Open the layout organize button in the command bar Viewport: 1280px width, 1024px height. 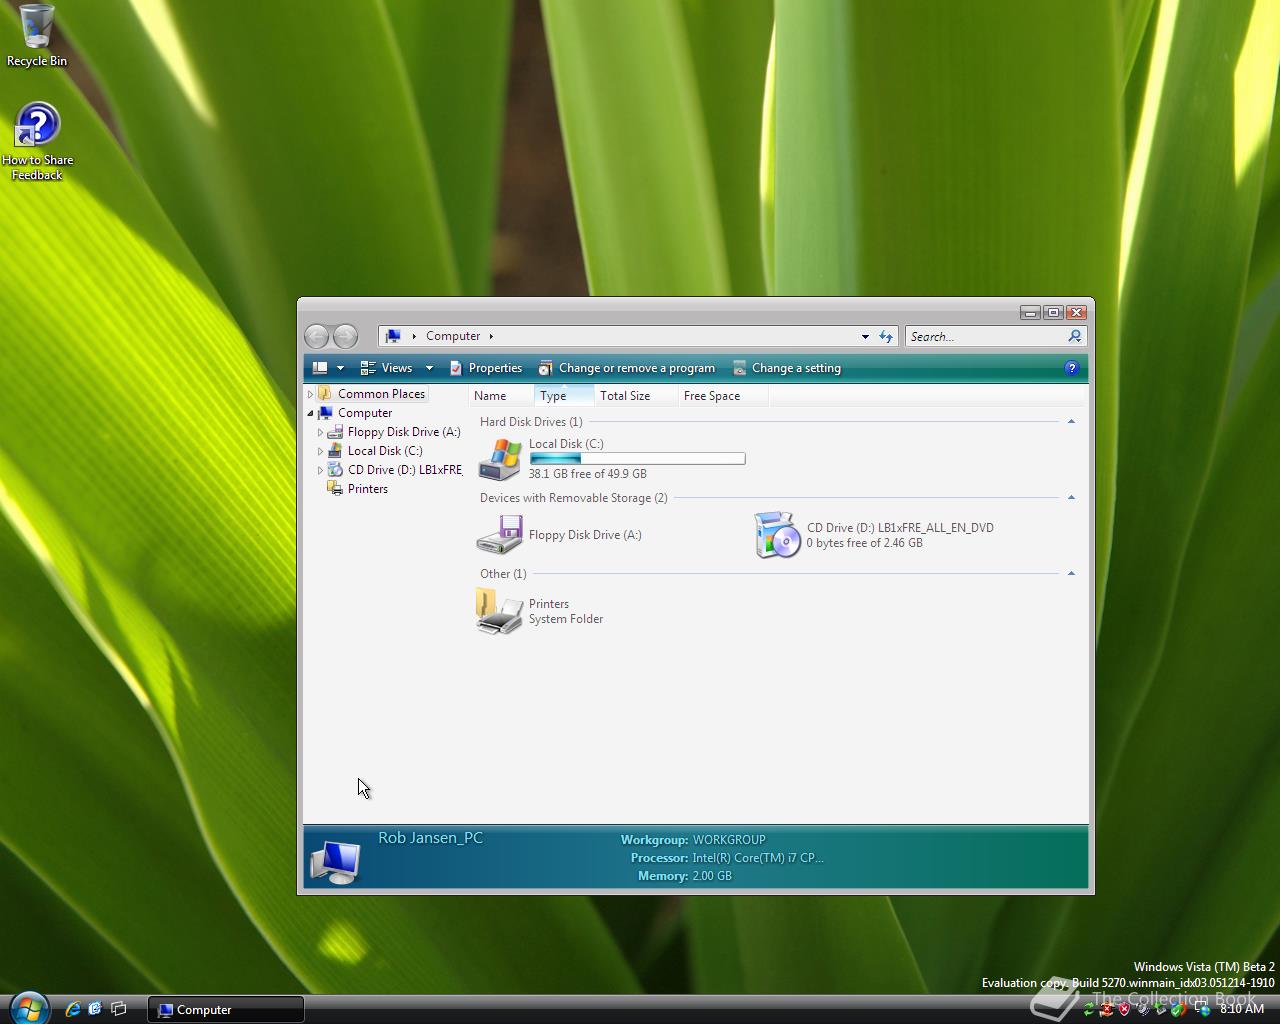click(320, 368)
